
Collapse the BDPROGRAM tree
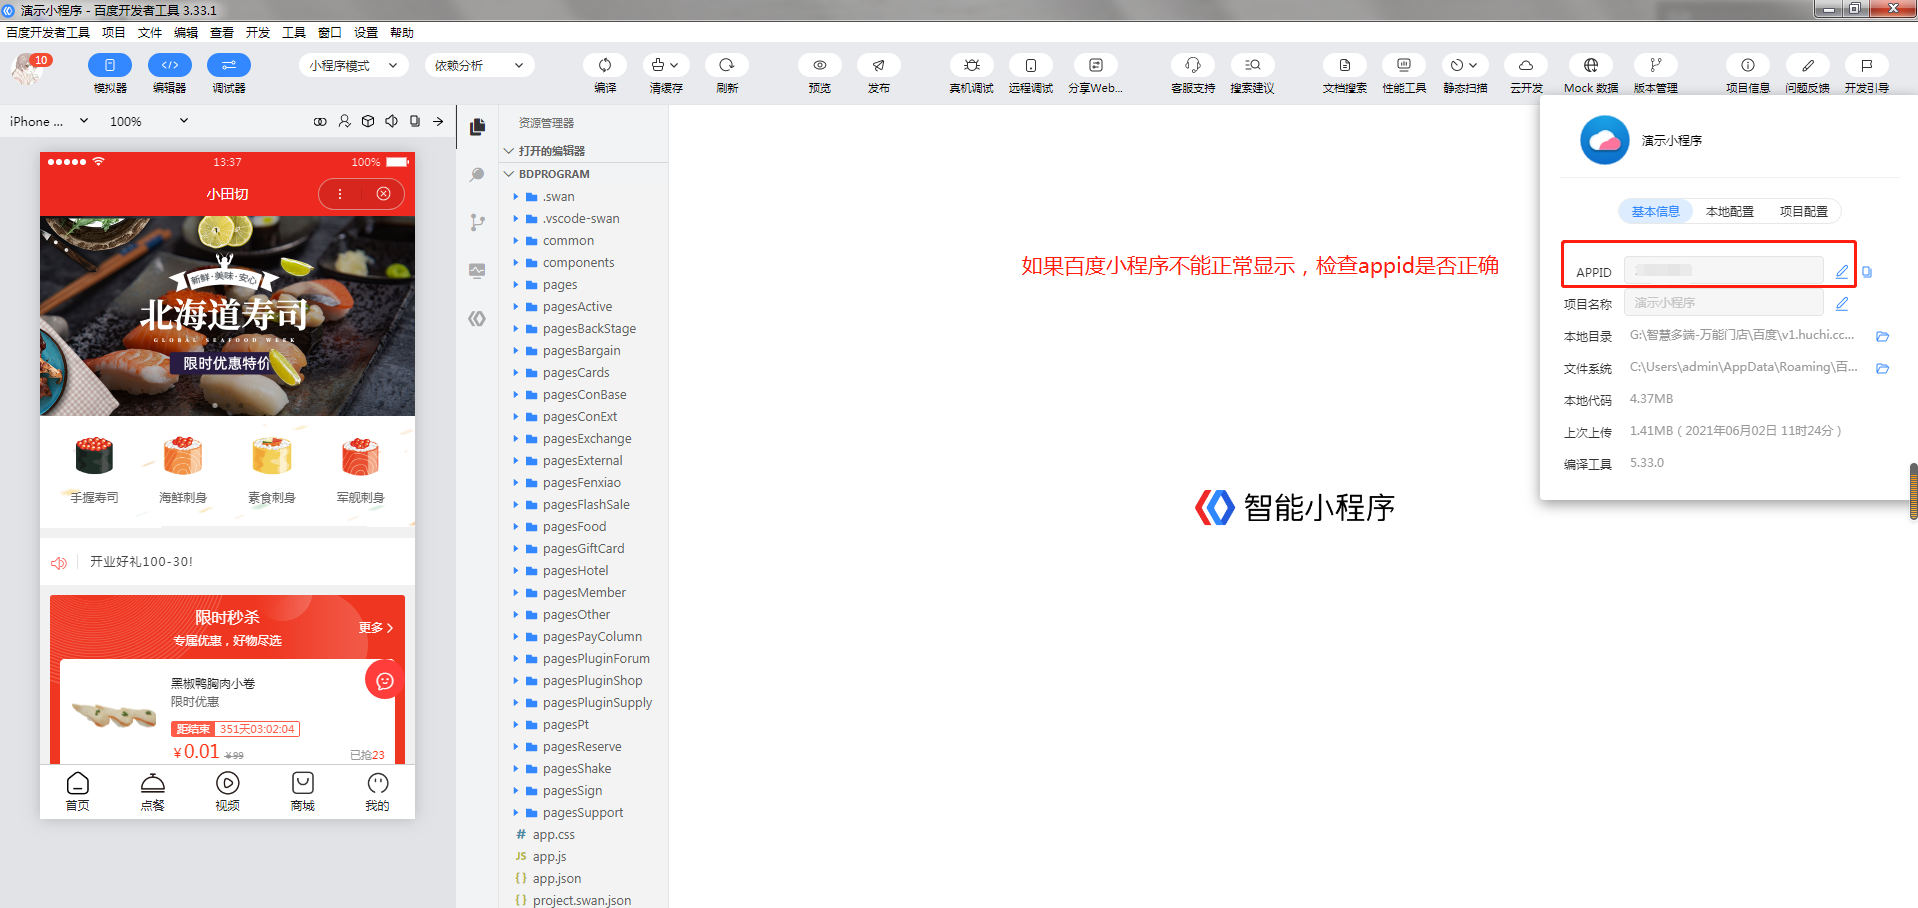(583, 174)
